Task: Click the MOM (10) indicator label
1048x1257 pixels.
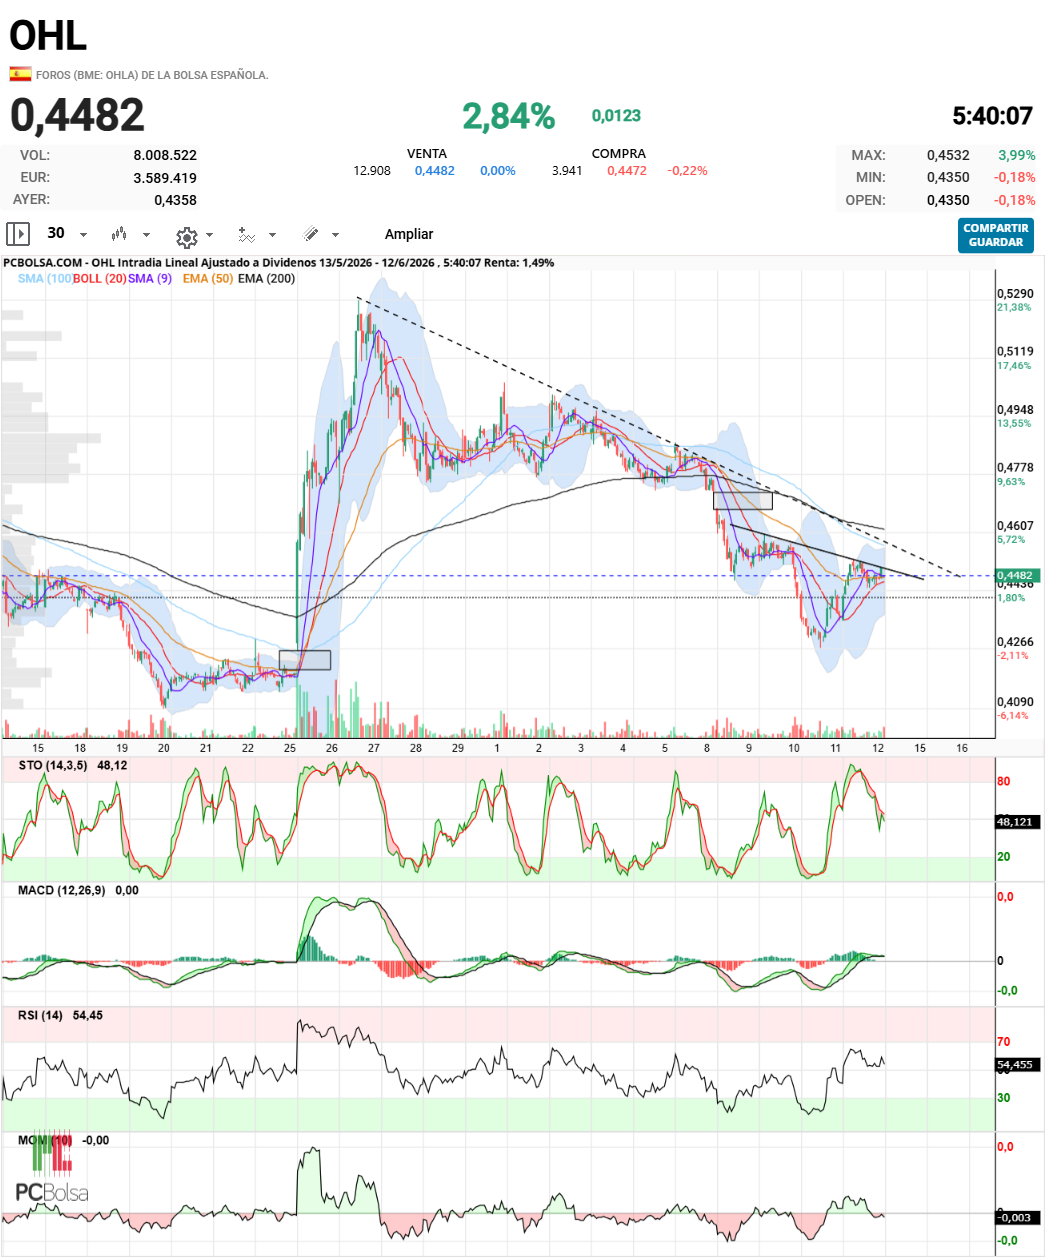Action: tap(45, 1140)
